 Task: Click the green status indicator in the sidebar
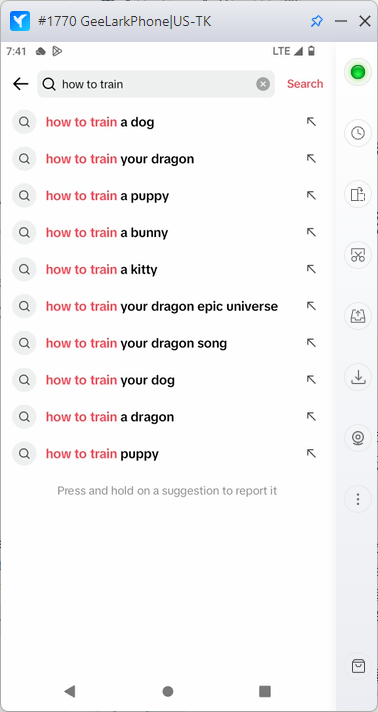coord(358,72)
